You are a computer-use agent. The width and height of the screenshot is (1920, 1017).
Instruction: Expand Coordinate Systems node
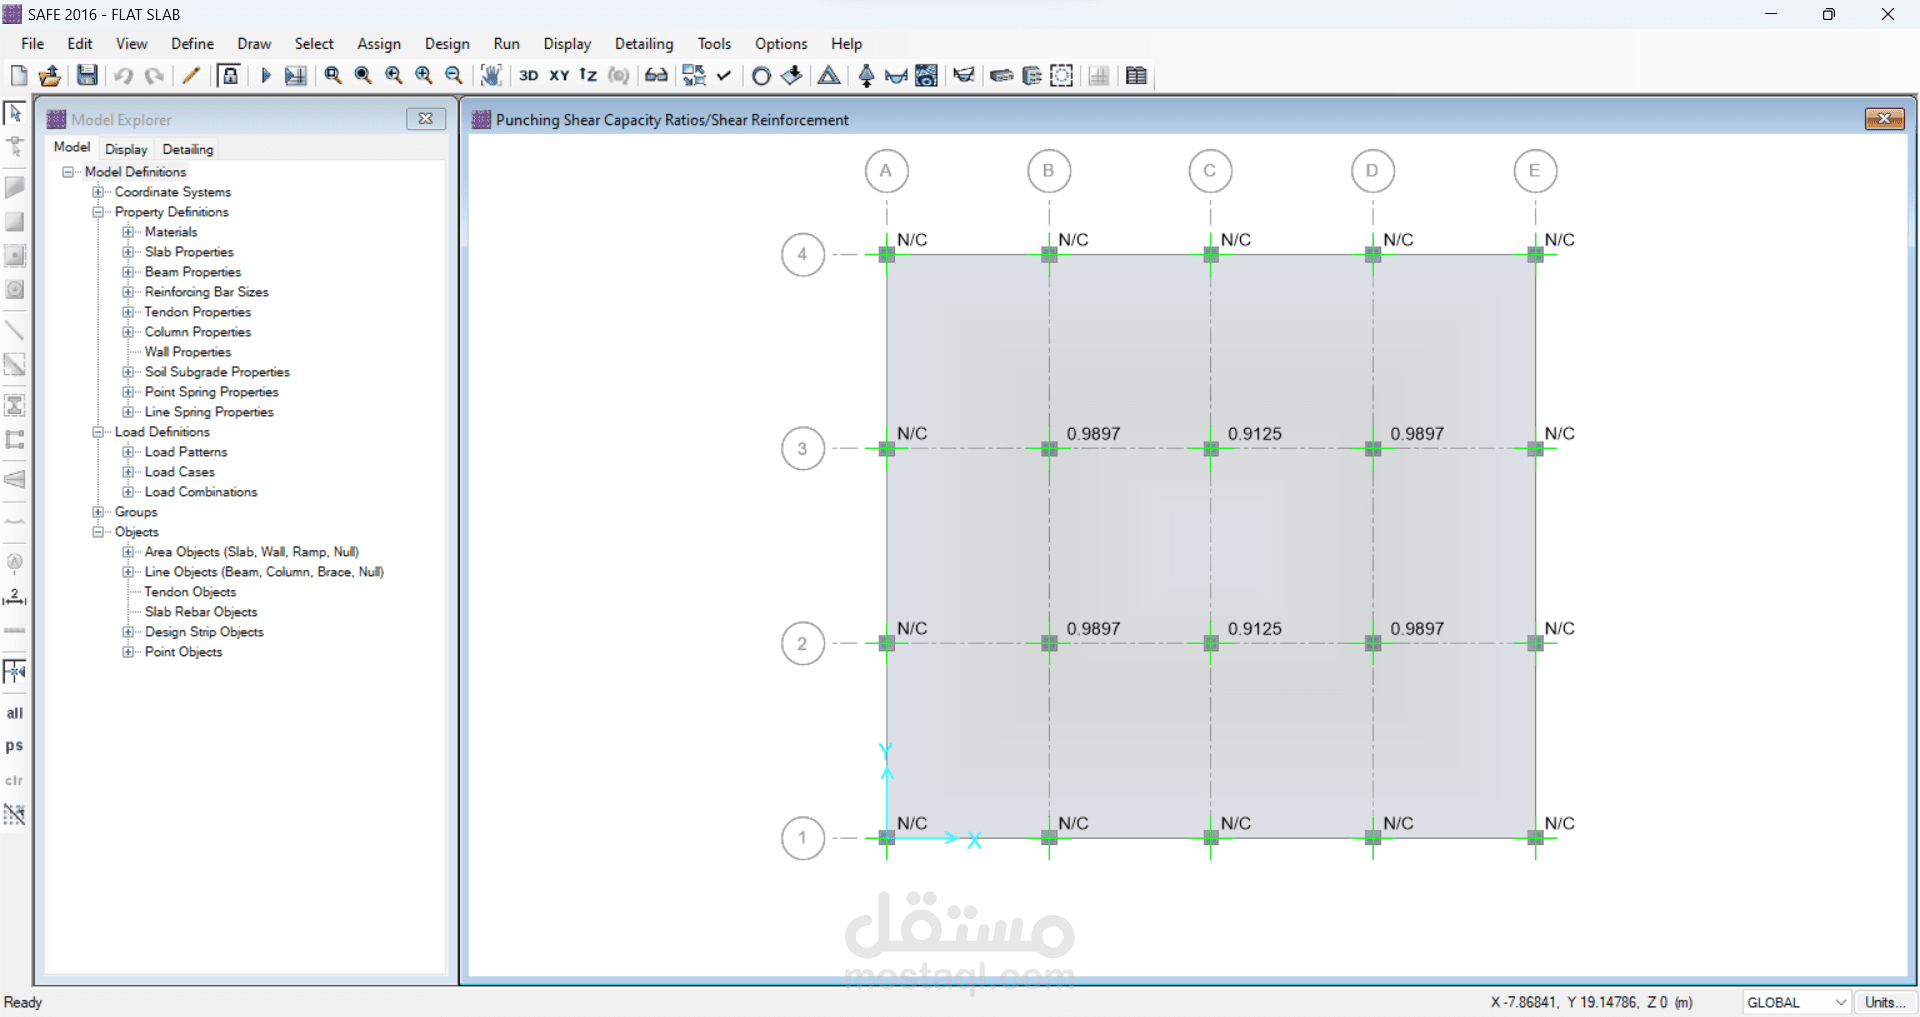point(98,192)
